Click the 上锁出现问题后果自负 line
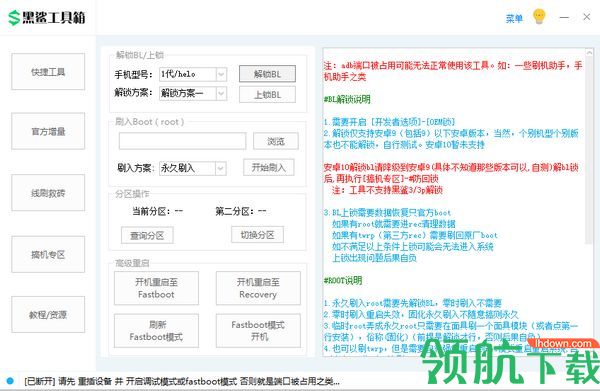 374,258
